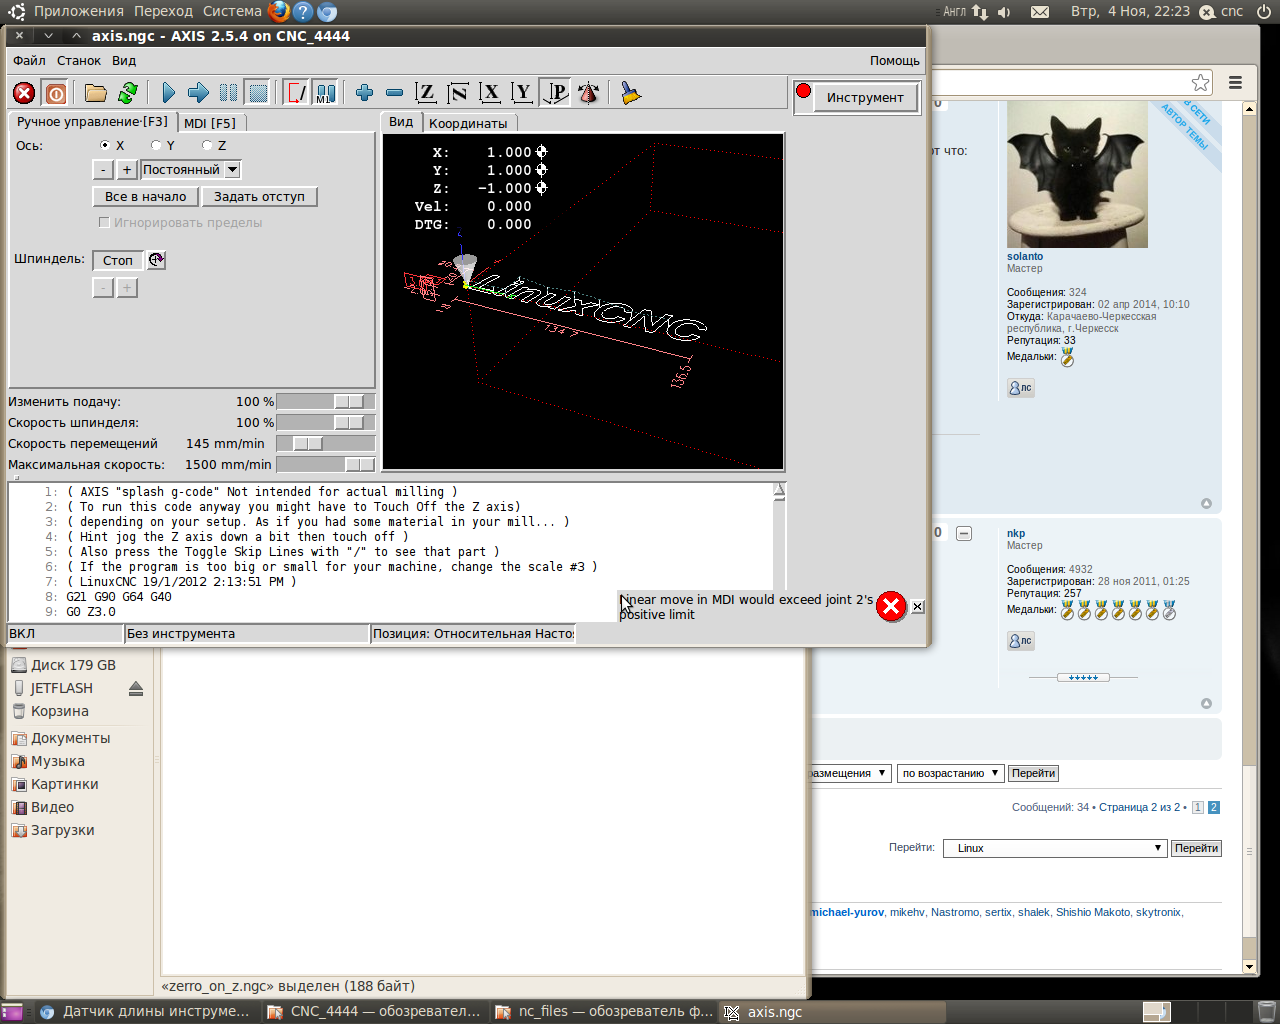Viewport: 1280px width, 1024px height.
Task: Click the "Все в начало" home-all button
Action: point(146,197)
